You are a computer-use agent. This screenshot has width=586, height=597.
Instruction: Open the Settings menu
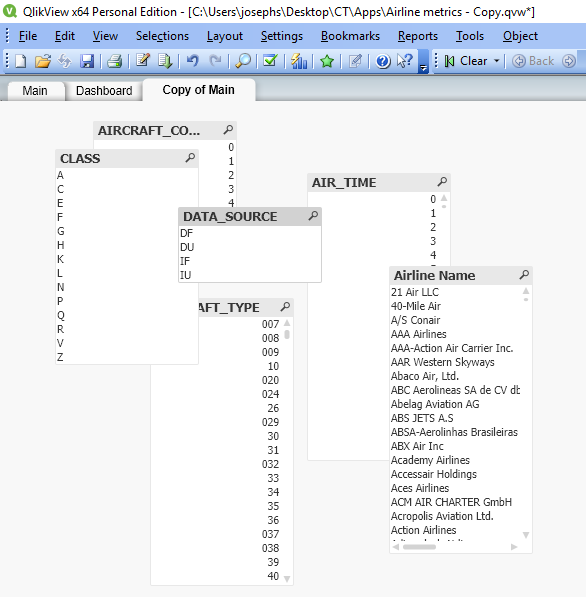[282, 36]
